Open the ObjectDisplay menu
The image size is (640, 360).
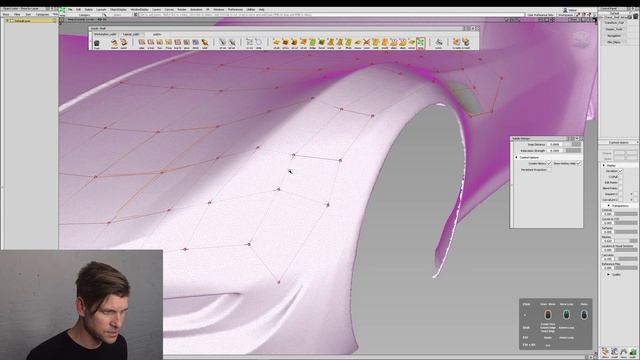118,9
